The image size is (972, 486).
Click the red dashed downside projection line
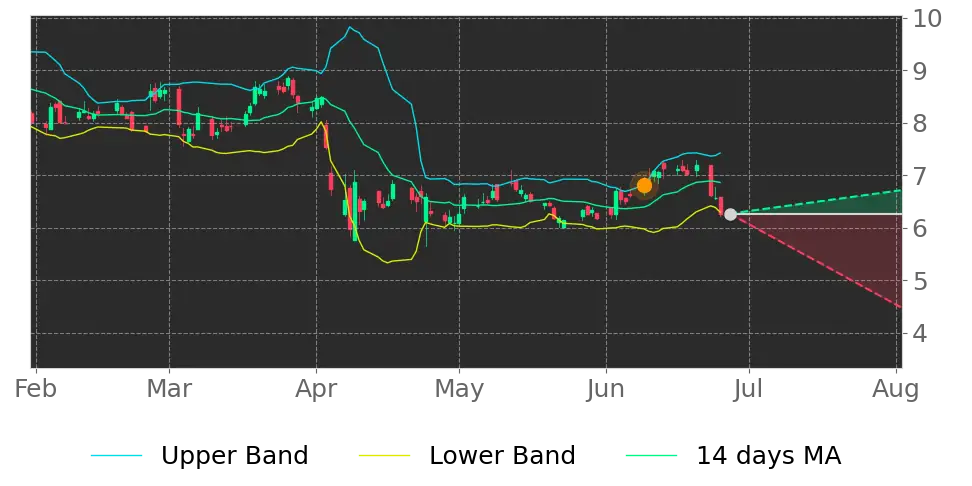[x=818, y=261]
